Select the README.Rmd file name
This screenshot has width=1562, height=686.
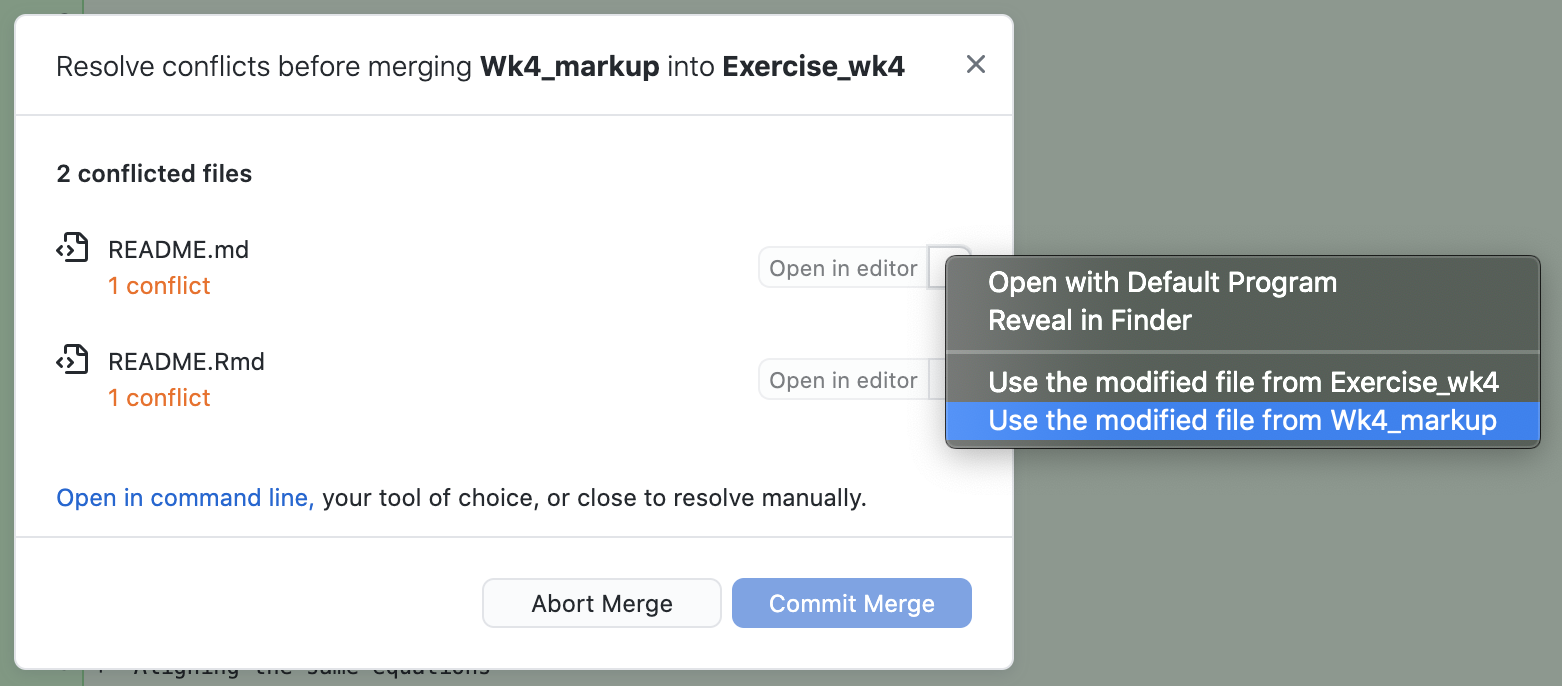click(x=186, y=361)
